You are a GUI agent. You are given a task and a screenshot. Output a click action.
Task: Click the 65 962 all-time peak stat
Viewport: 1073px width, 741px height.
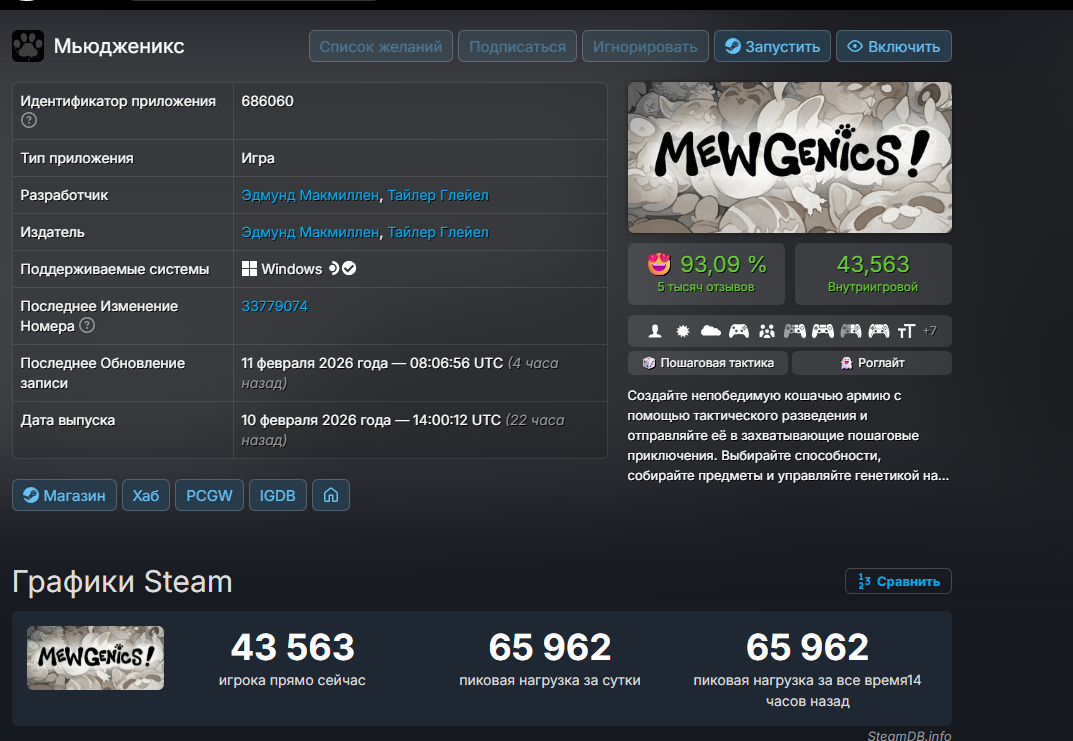807,669
